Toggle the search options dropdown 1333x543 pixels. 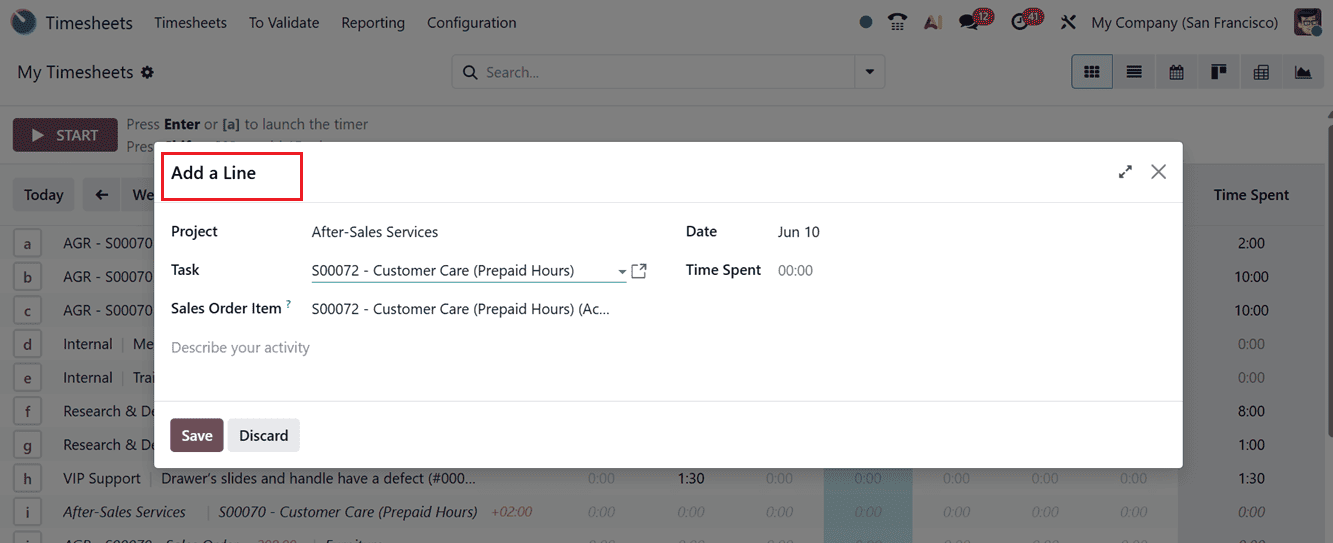click(869, 72)
